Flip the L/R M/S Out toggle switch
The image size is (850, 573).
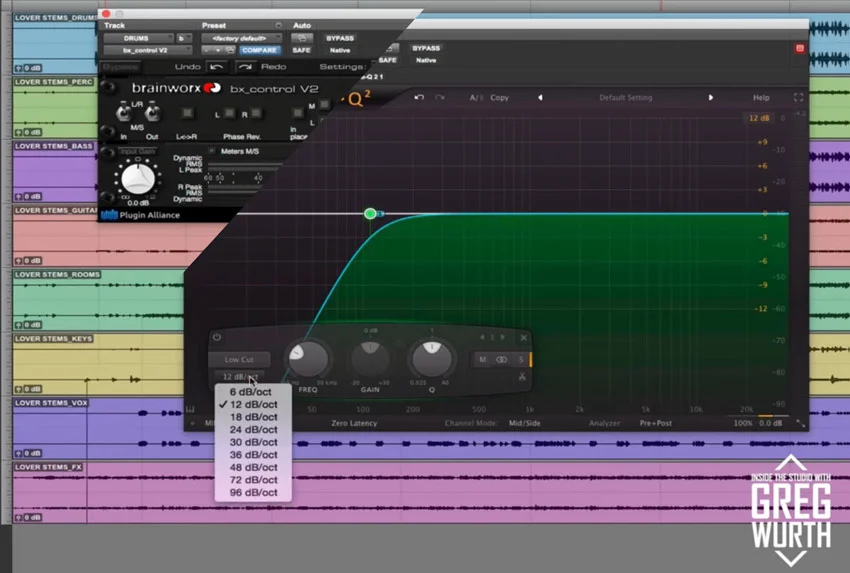(152, 113)
